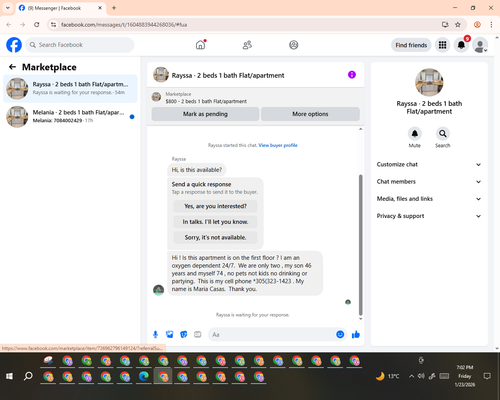Open the Melania conversation in list
The image size is (500, 400).
[x=70, y=117]
